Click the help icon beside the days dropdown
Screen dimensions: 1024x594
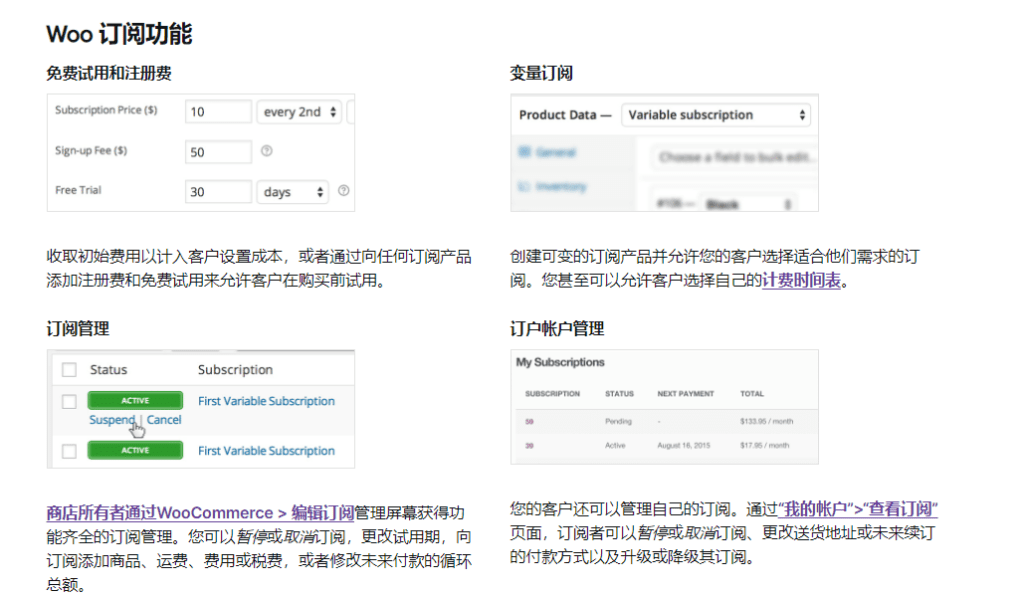pyautogui.click(x=344, y=191)
